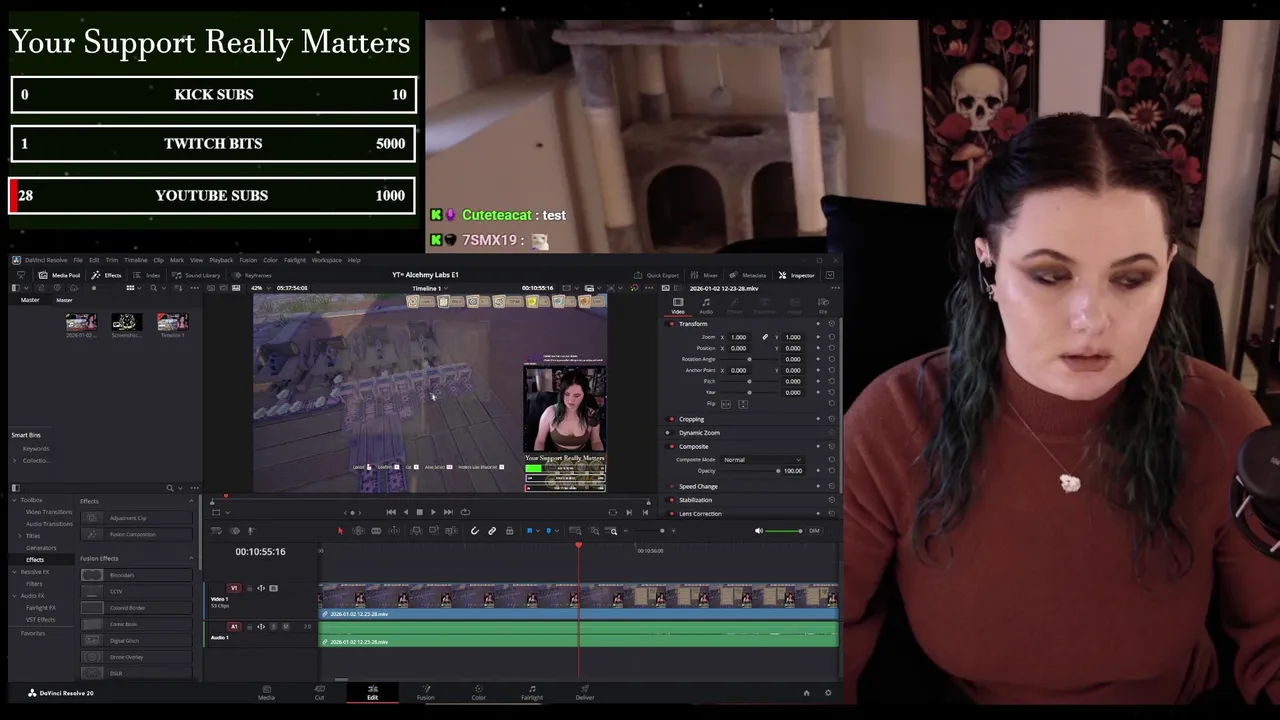The width and height of the screenshot is (1280, 720).
Task: Click the Quick Export button
Action: click(656, 275)
